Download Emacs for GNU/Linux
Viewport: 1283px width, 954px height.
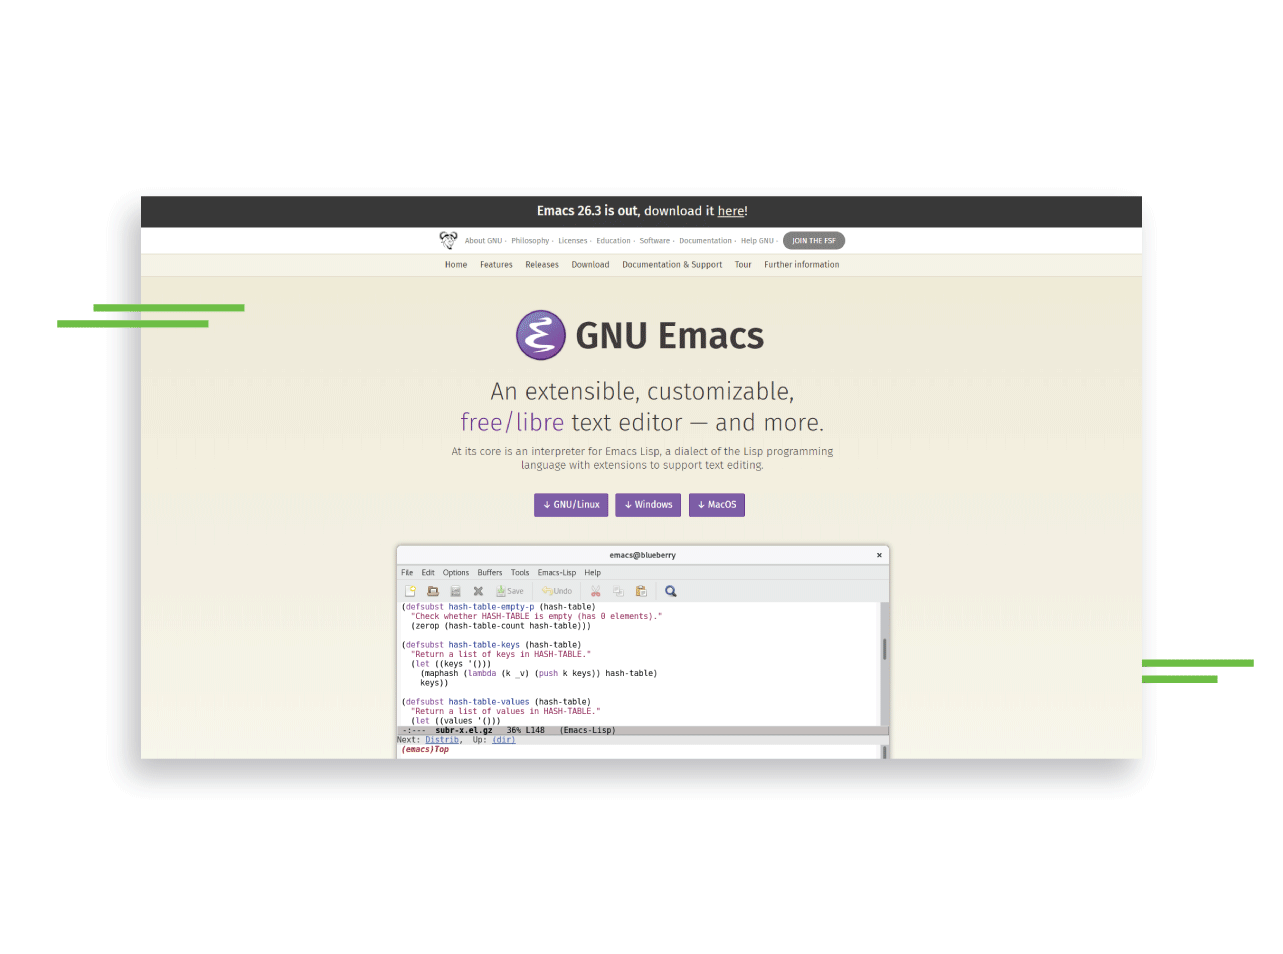coord(571,505)
